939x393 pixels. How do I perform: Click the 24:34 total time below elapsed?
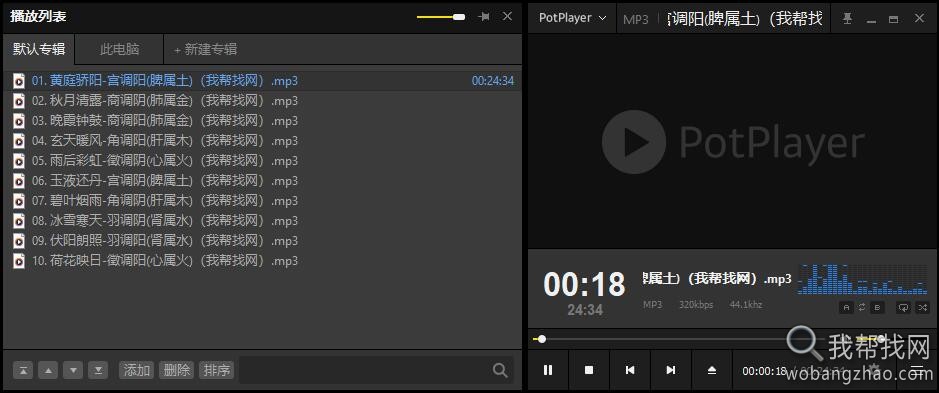pyautogui.click(x=585, y=310)
